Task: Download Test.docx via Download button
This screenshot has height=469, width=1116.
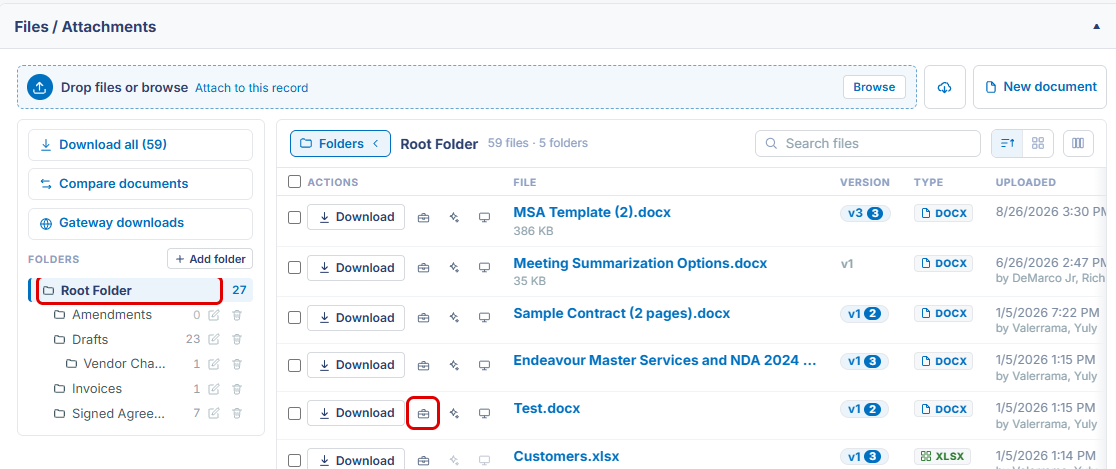Action: point(356,413)
